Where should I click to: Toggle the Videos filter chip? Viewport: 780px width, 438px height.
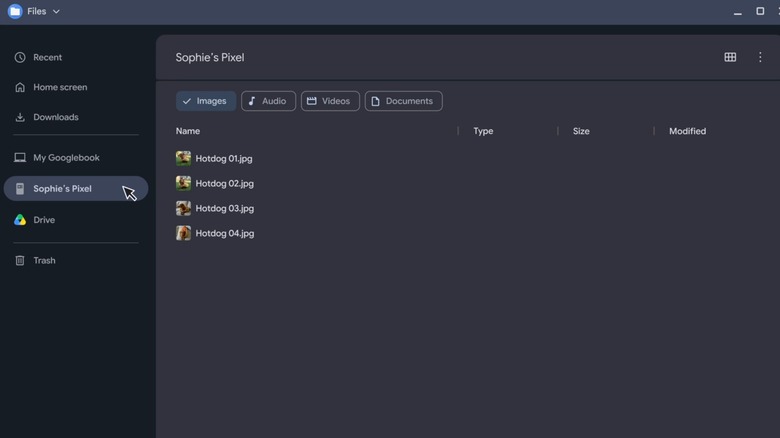(x=330, y=101)
